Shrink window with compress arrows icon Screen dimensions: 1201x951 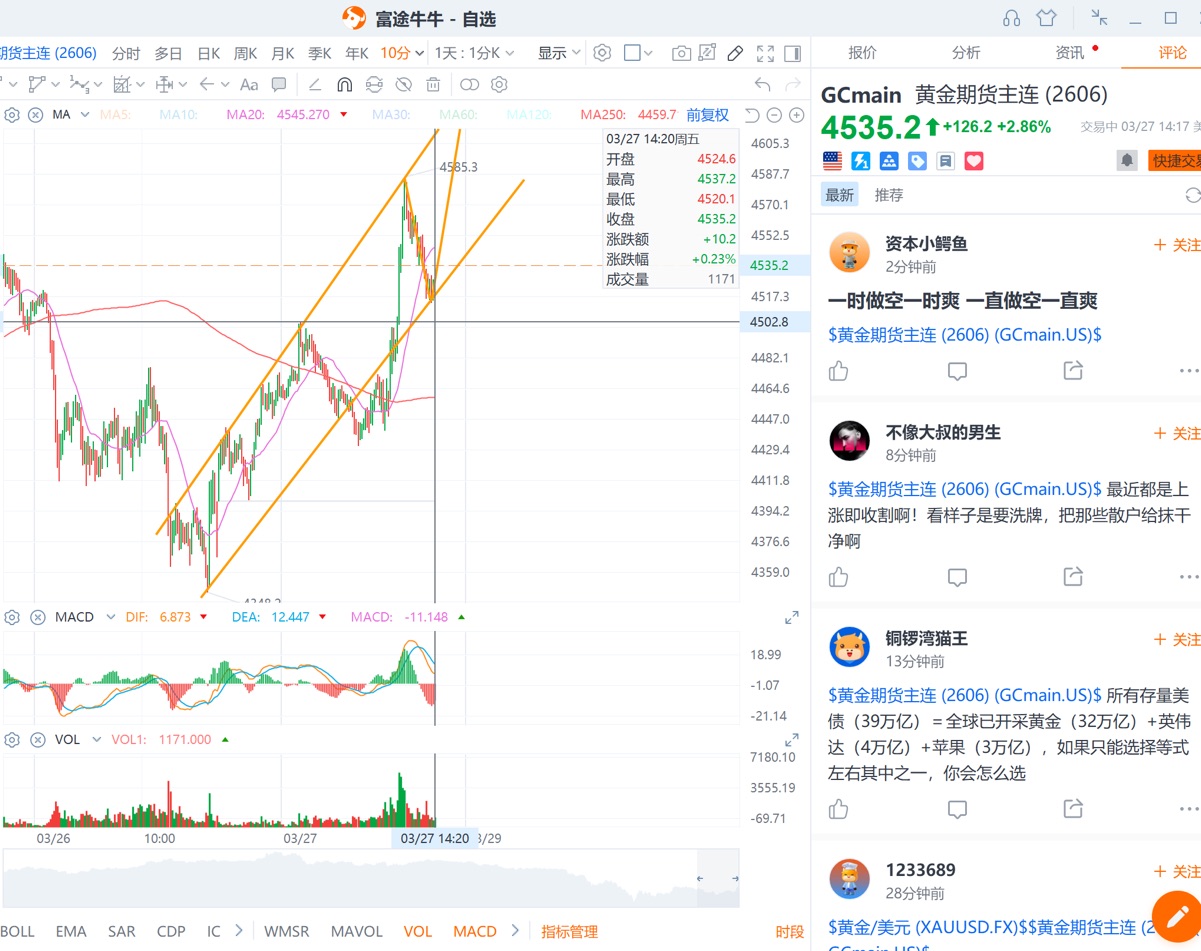point(1099,18)
